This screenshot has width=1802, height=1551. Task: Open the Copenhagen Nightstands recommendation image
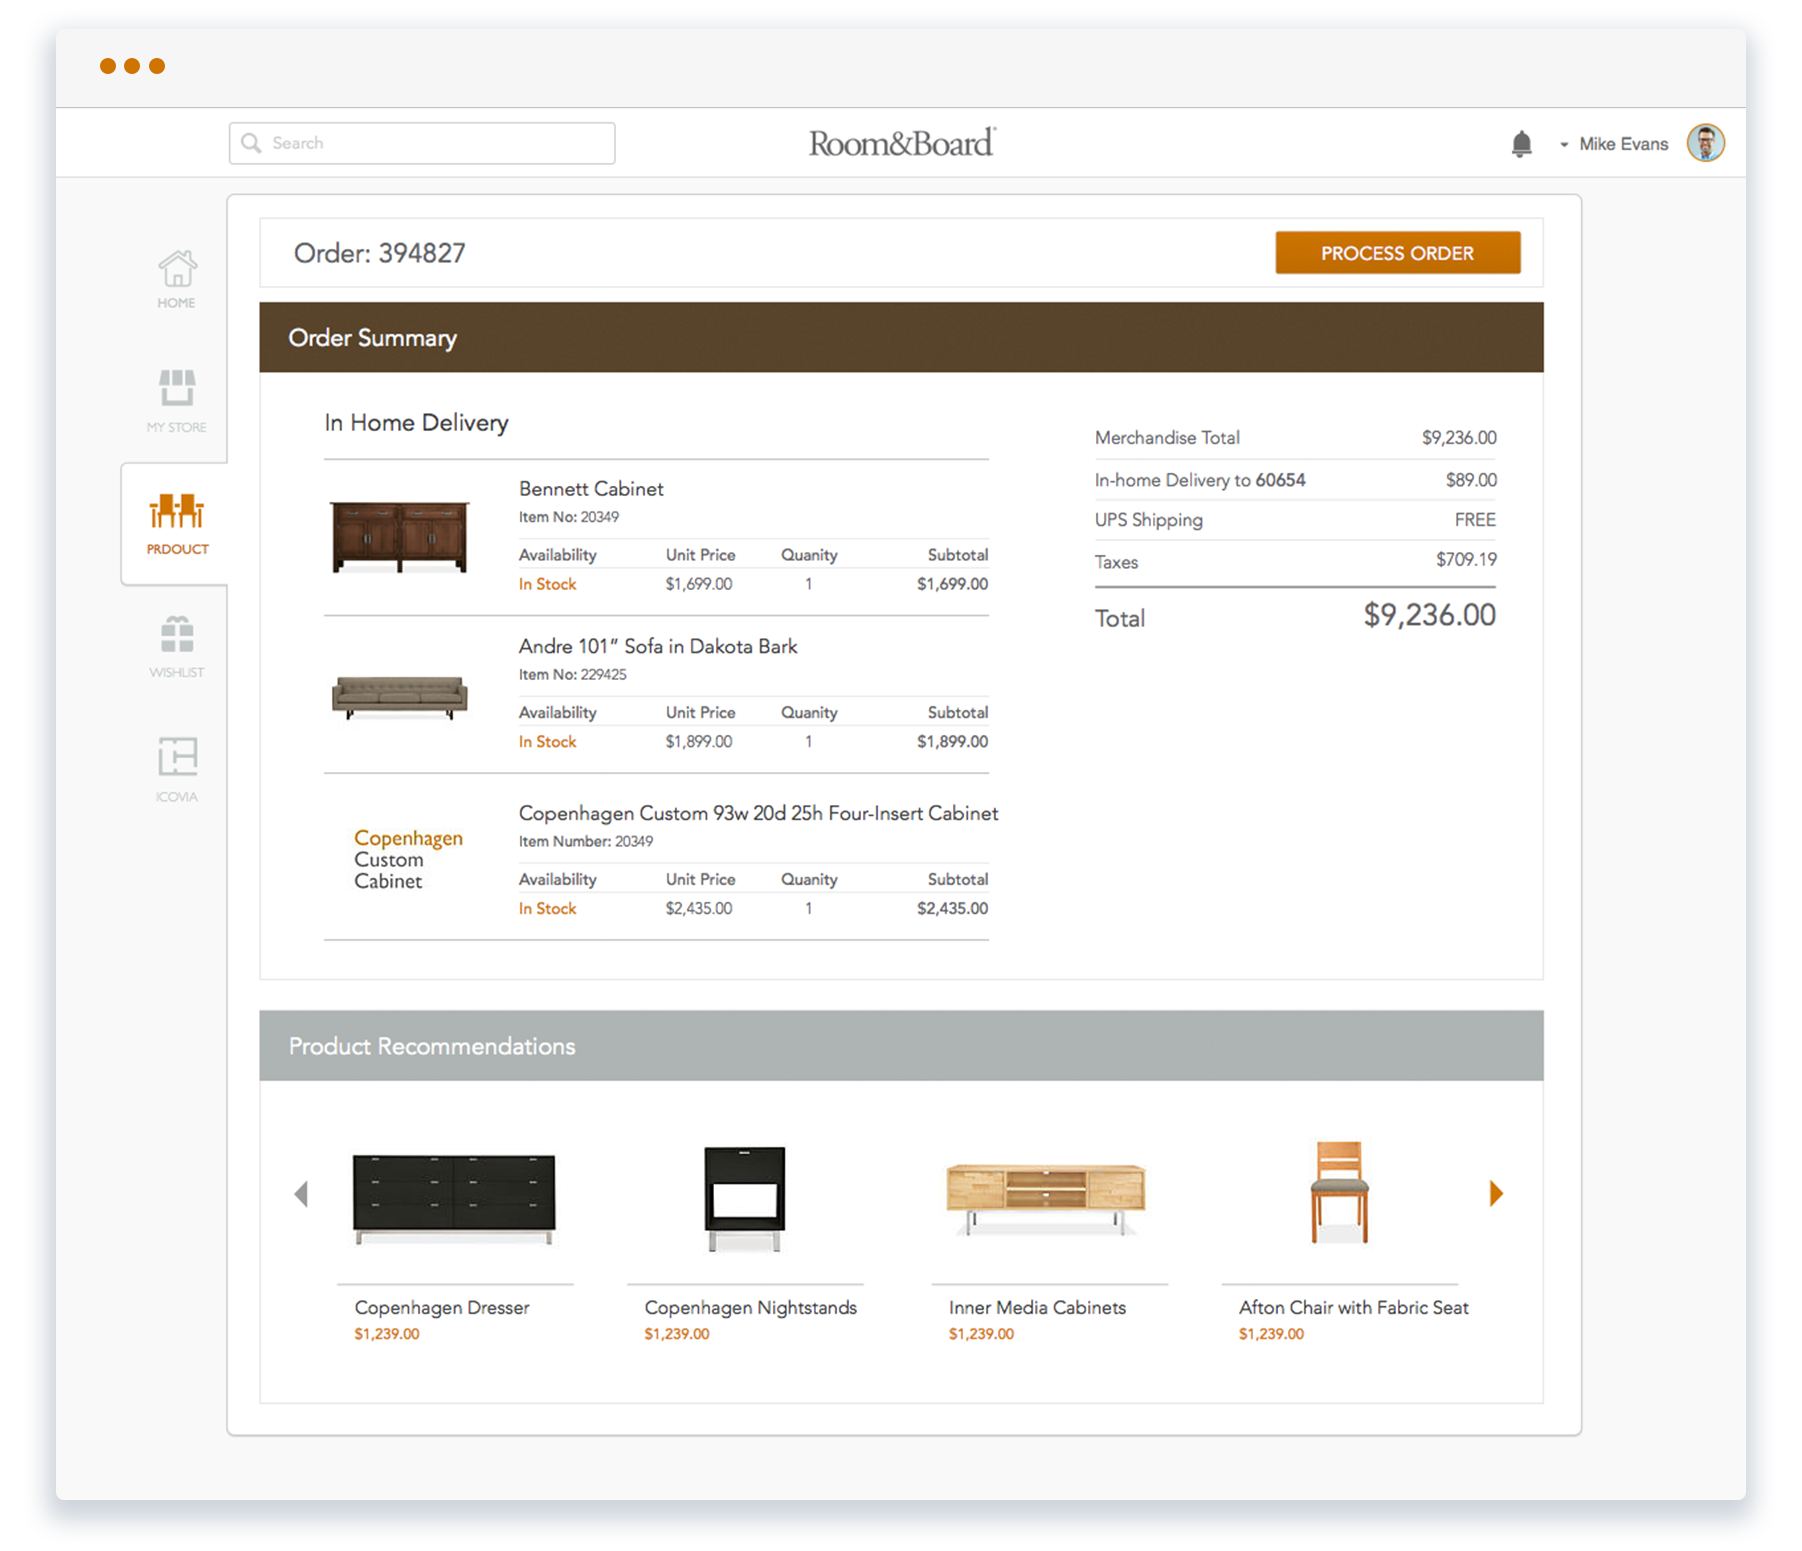744,1198
